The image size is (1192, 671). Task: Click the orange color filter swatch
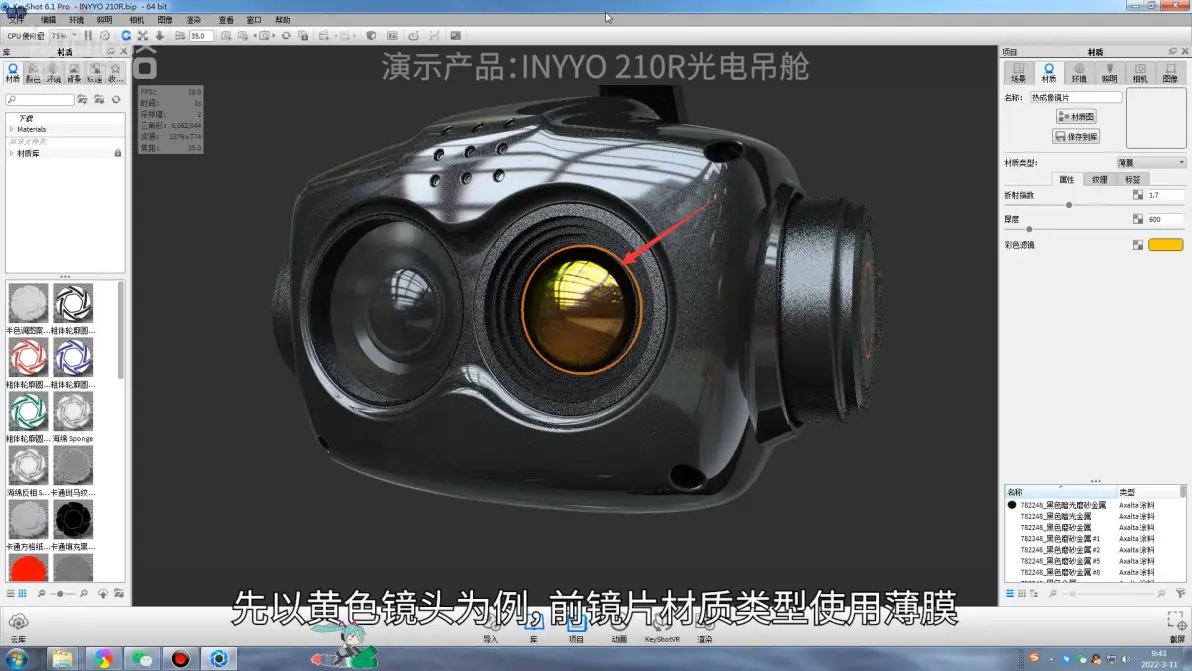[1165, 245]
